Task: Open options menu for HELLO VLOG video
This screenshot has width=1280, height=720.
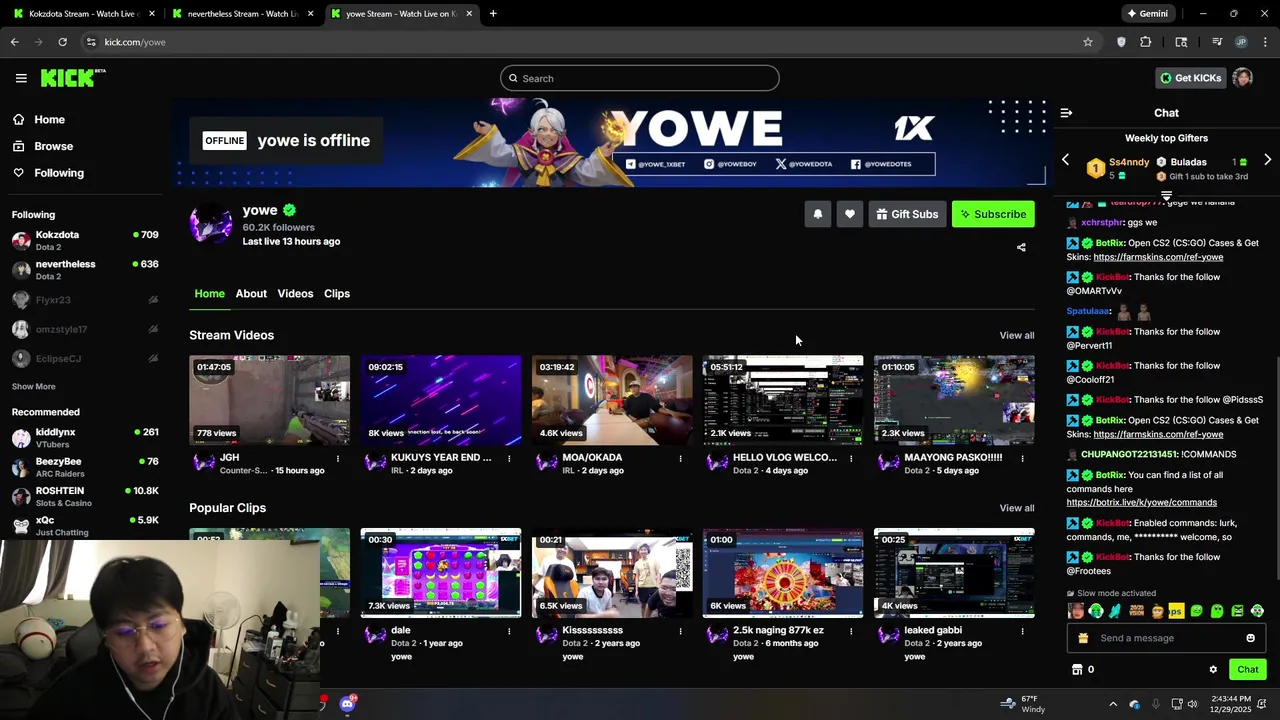Action: tap(851, 459)
